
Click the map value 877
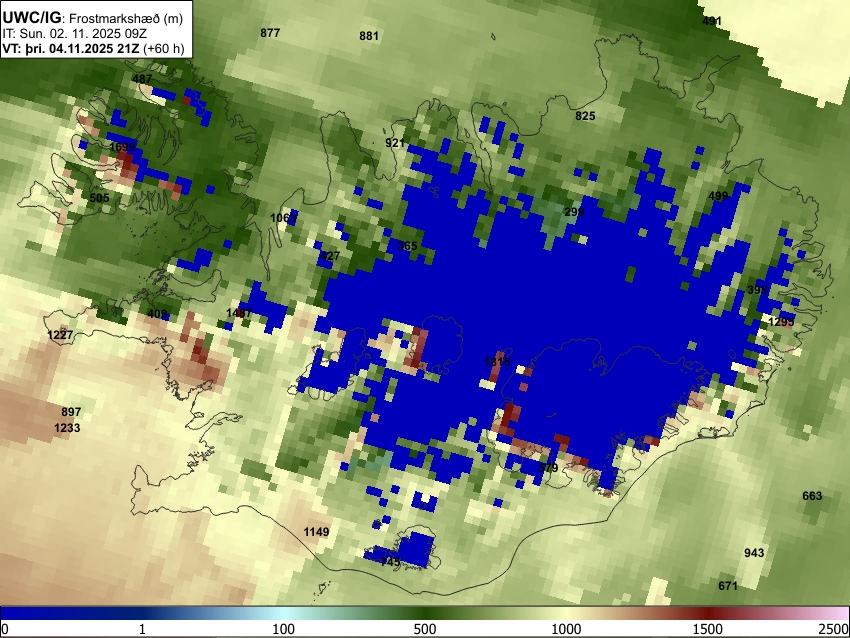(270, 33)
